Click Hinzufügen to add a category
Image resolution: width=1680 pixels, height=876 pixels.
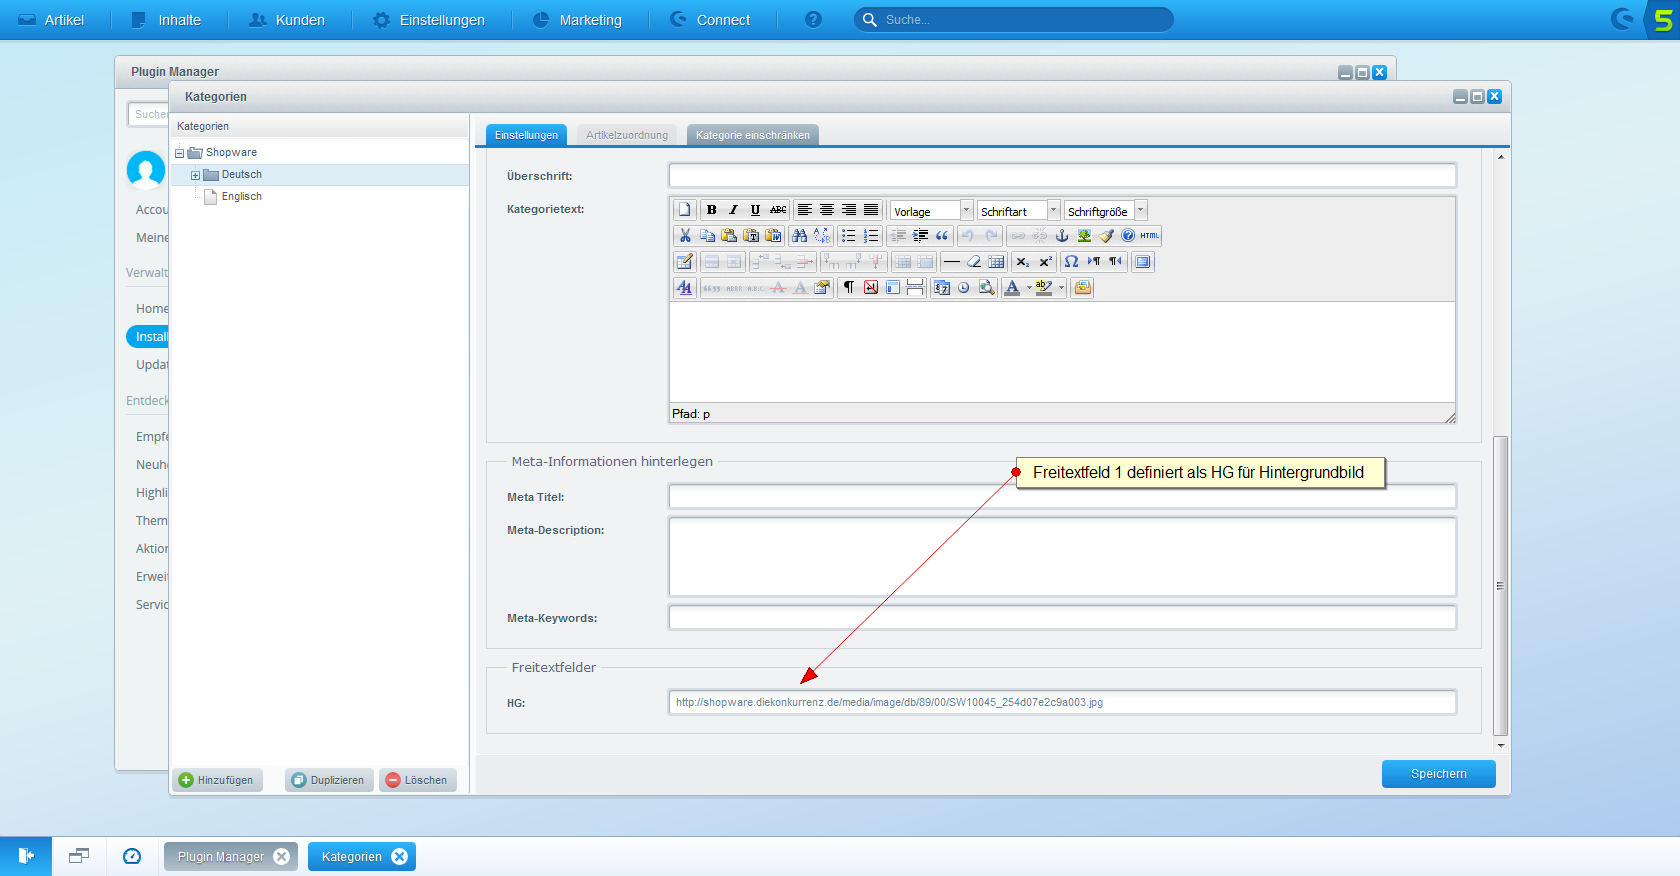pos(216,780)
